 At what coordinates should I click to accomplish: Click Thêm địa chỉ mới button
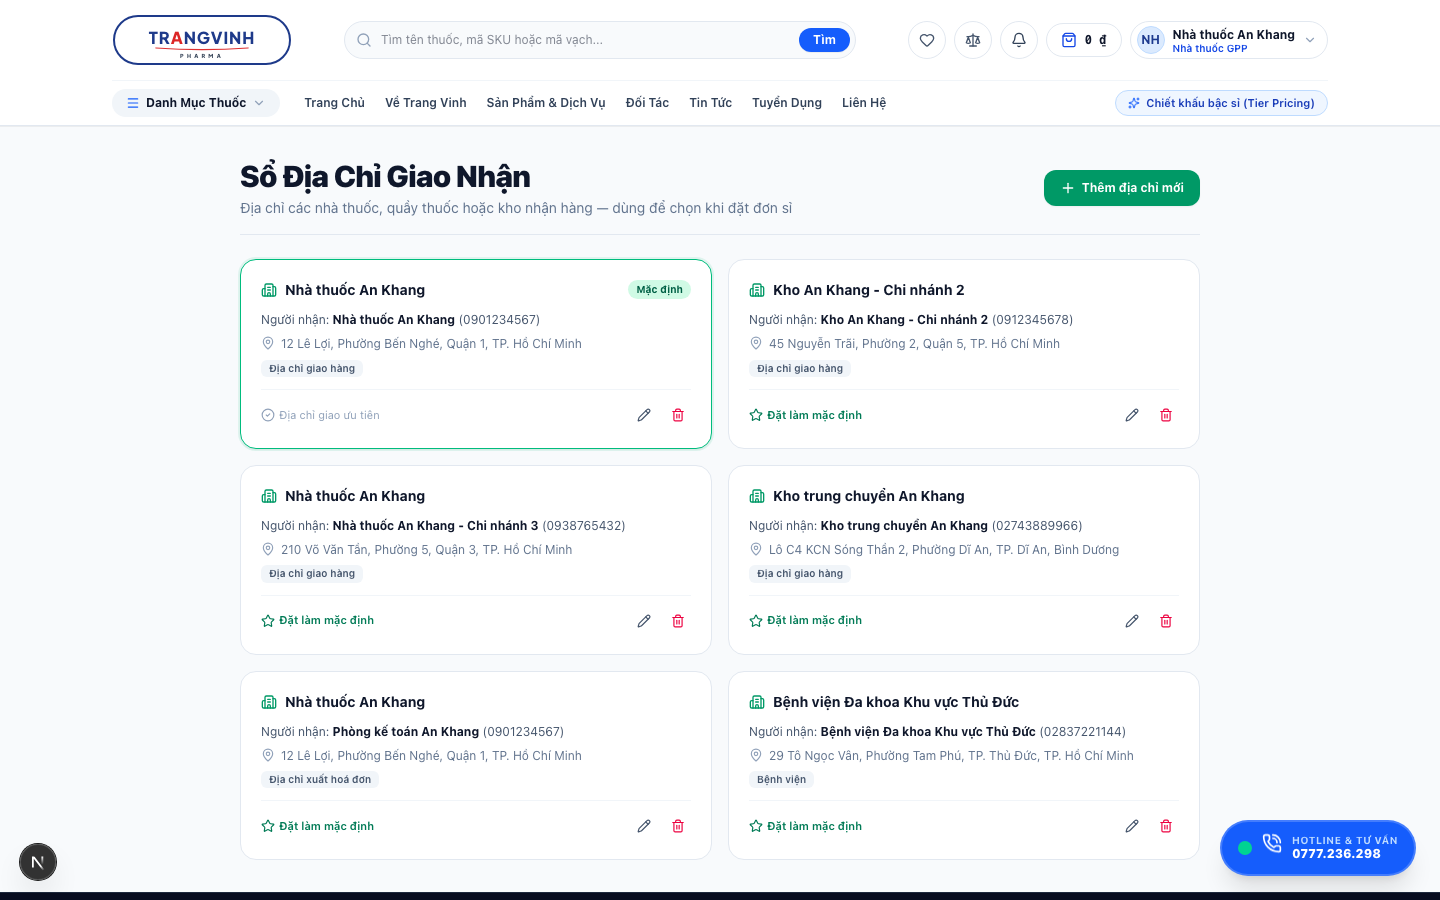[x=1122, y=188]
